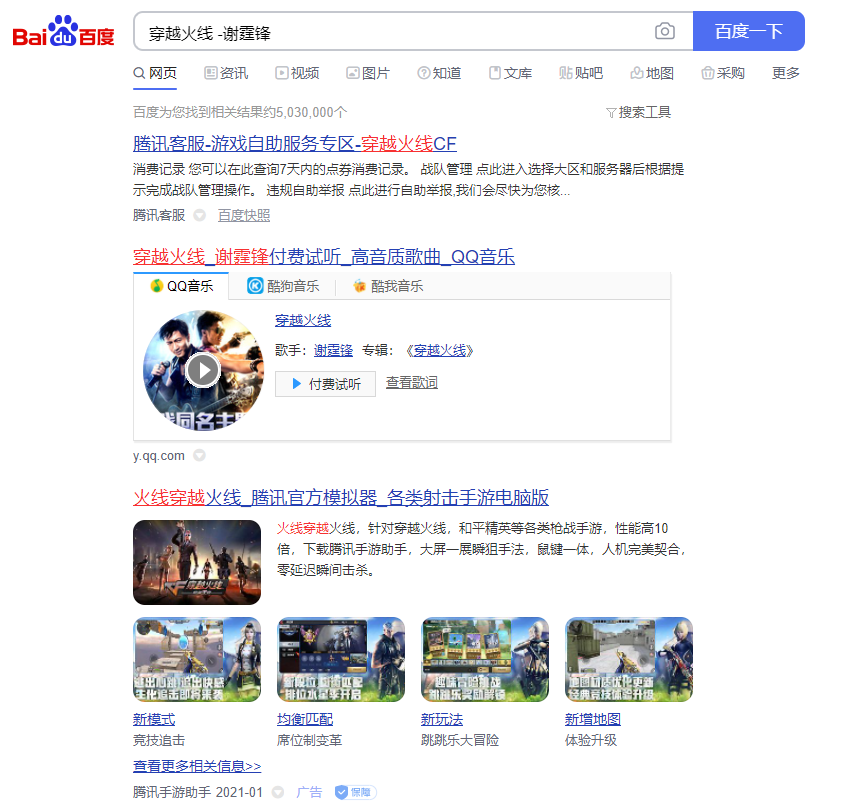Open 查看歌词 link

pyautogui.click(x=411, y=383)
